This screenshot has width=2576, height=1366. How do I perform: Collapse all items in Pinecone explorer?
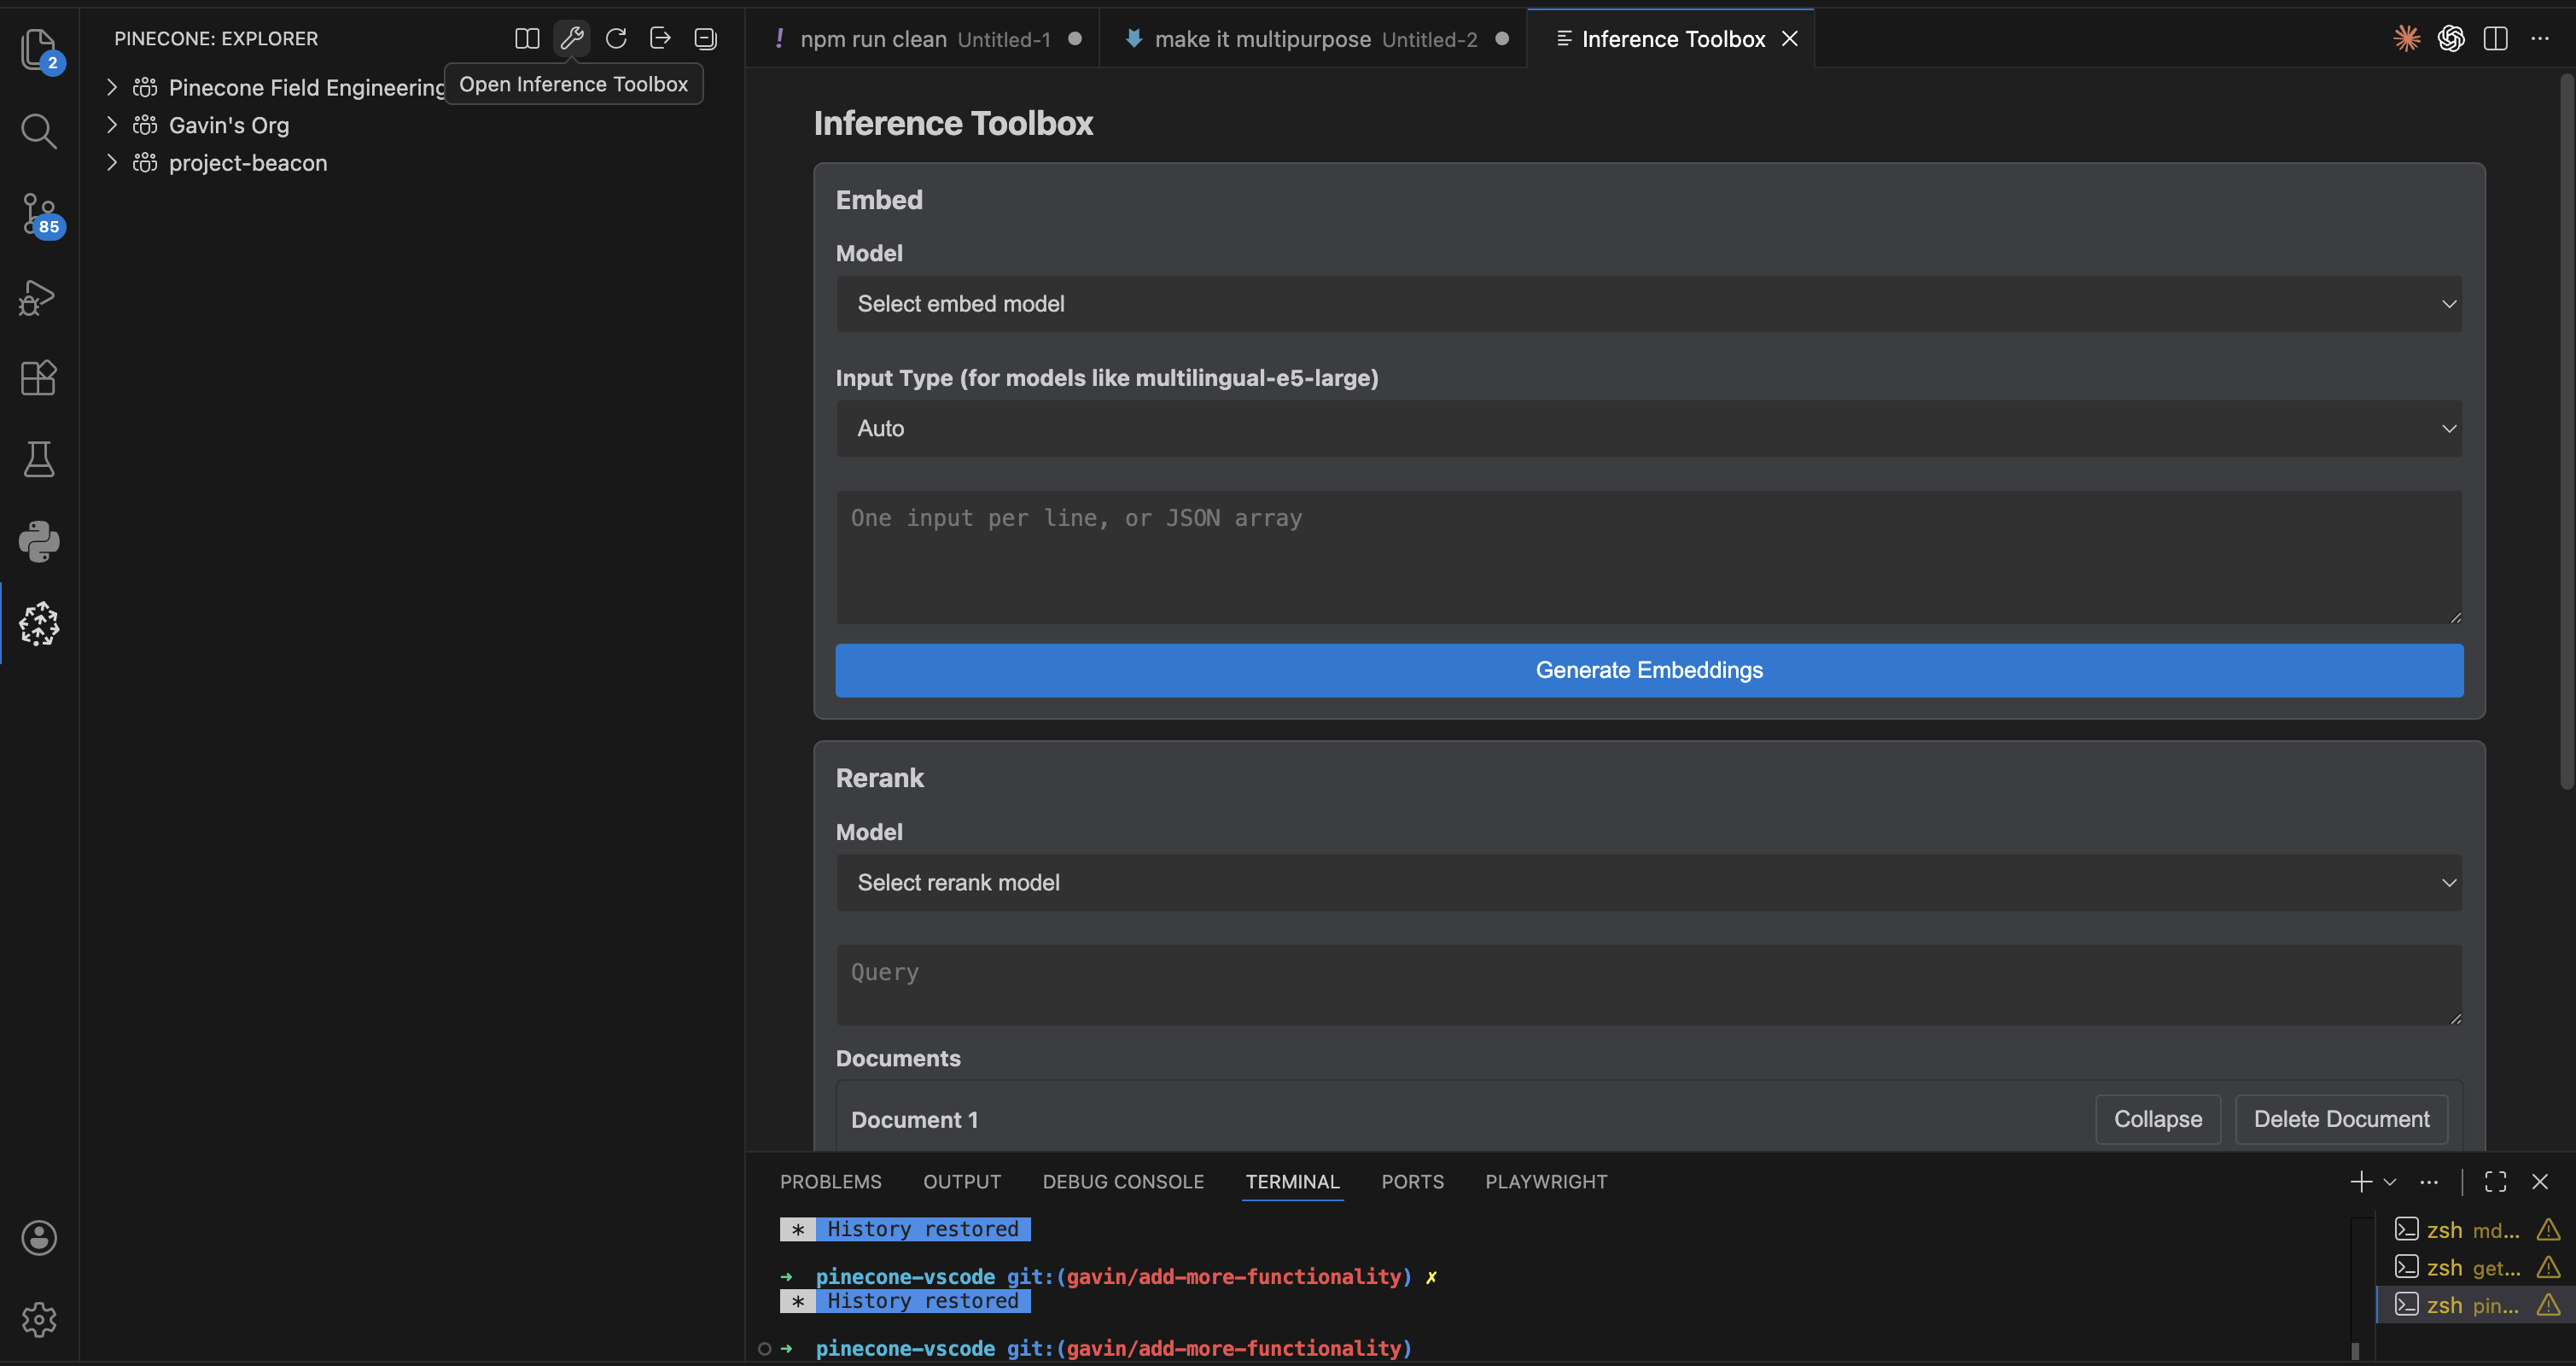[705, 38]
